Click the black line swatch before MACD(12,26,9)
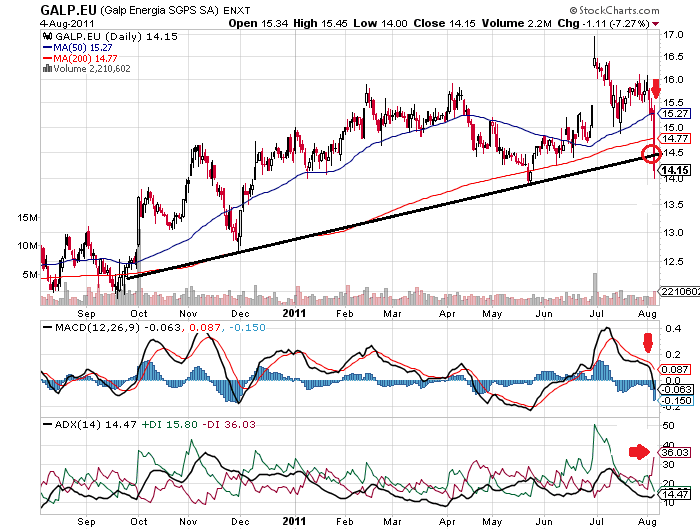This screenshot has width=700, height=530. [x=47, y=327]
